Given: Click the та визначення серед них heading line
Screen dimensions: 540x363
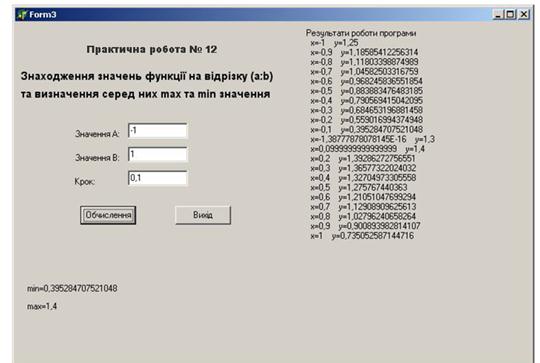Looking at the screenshot, I should 145,94.
